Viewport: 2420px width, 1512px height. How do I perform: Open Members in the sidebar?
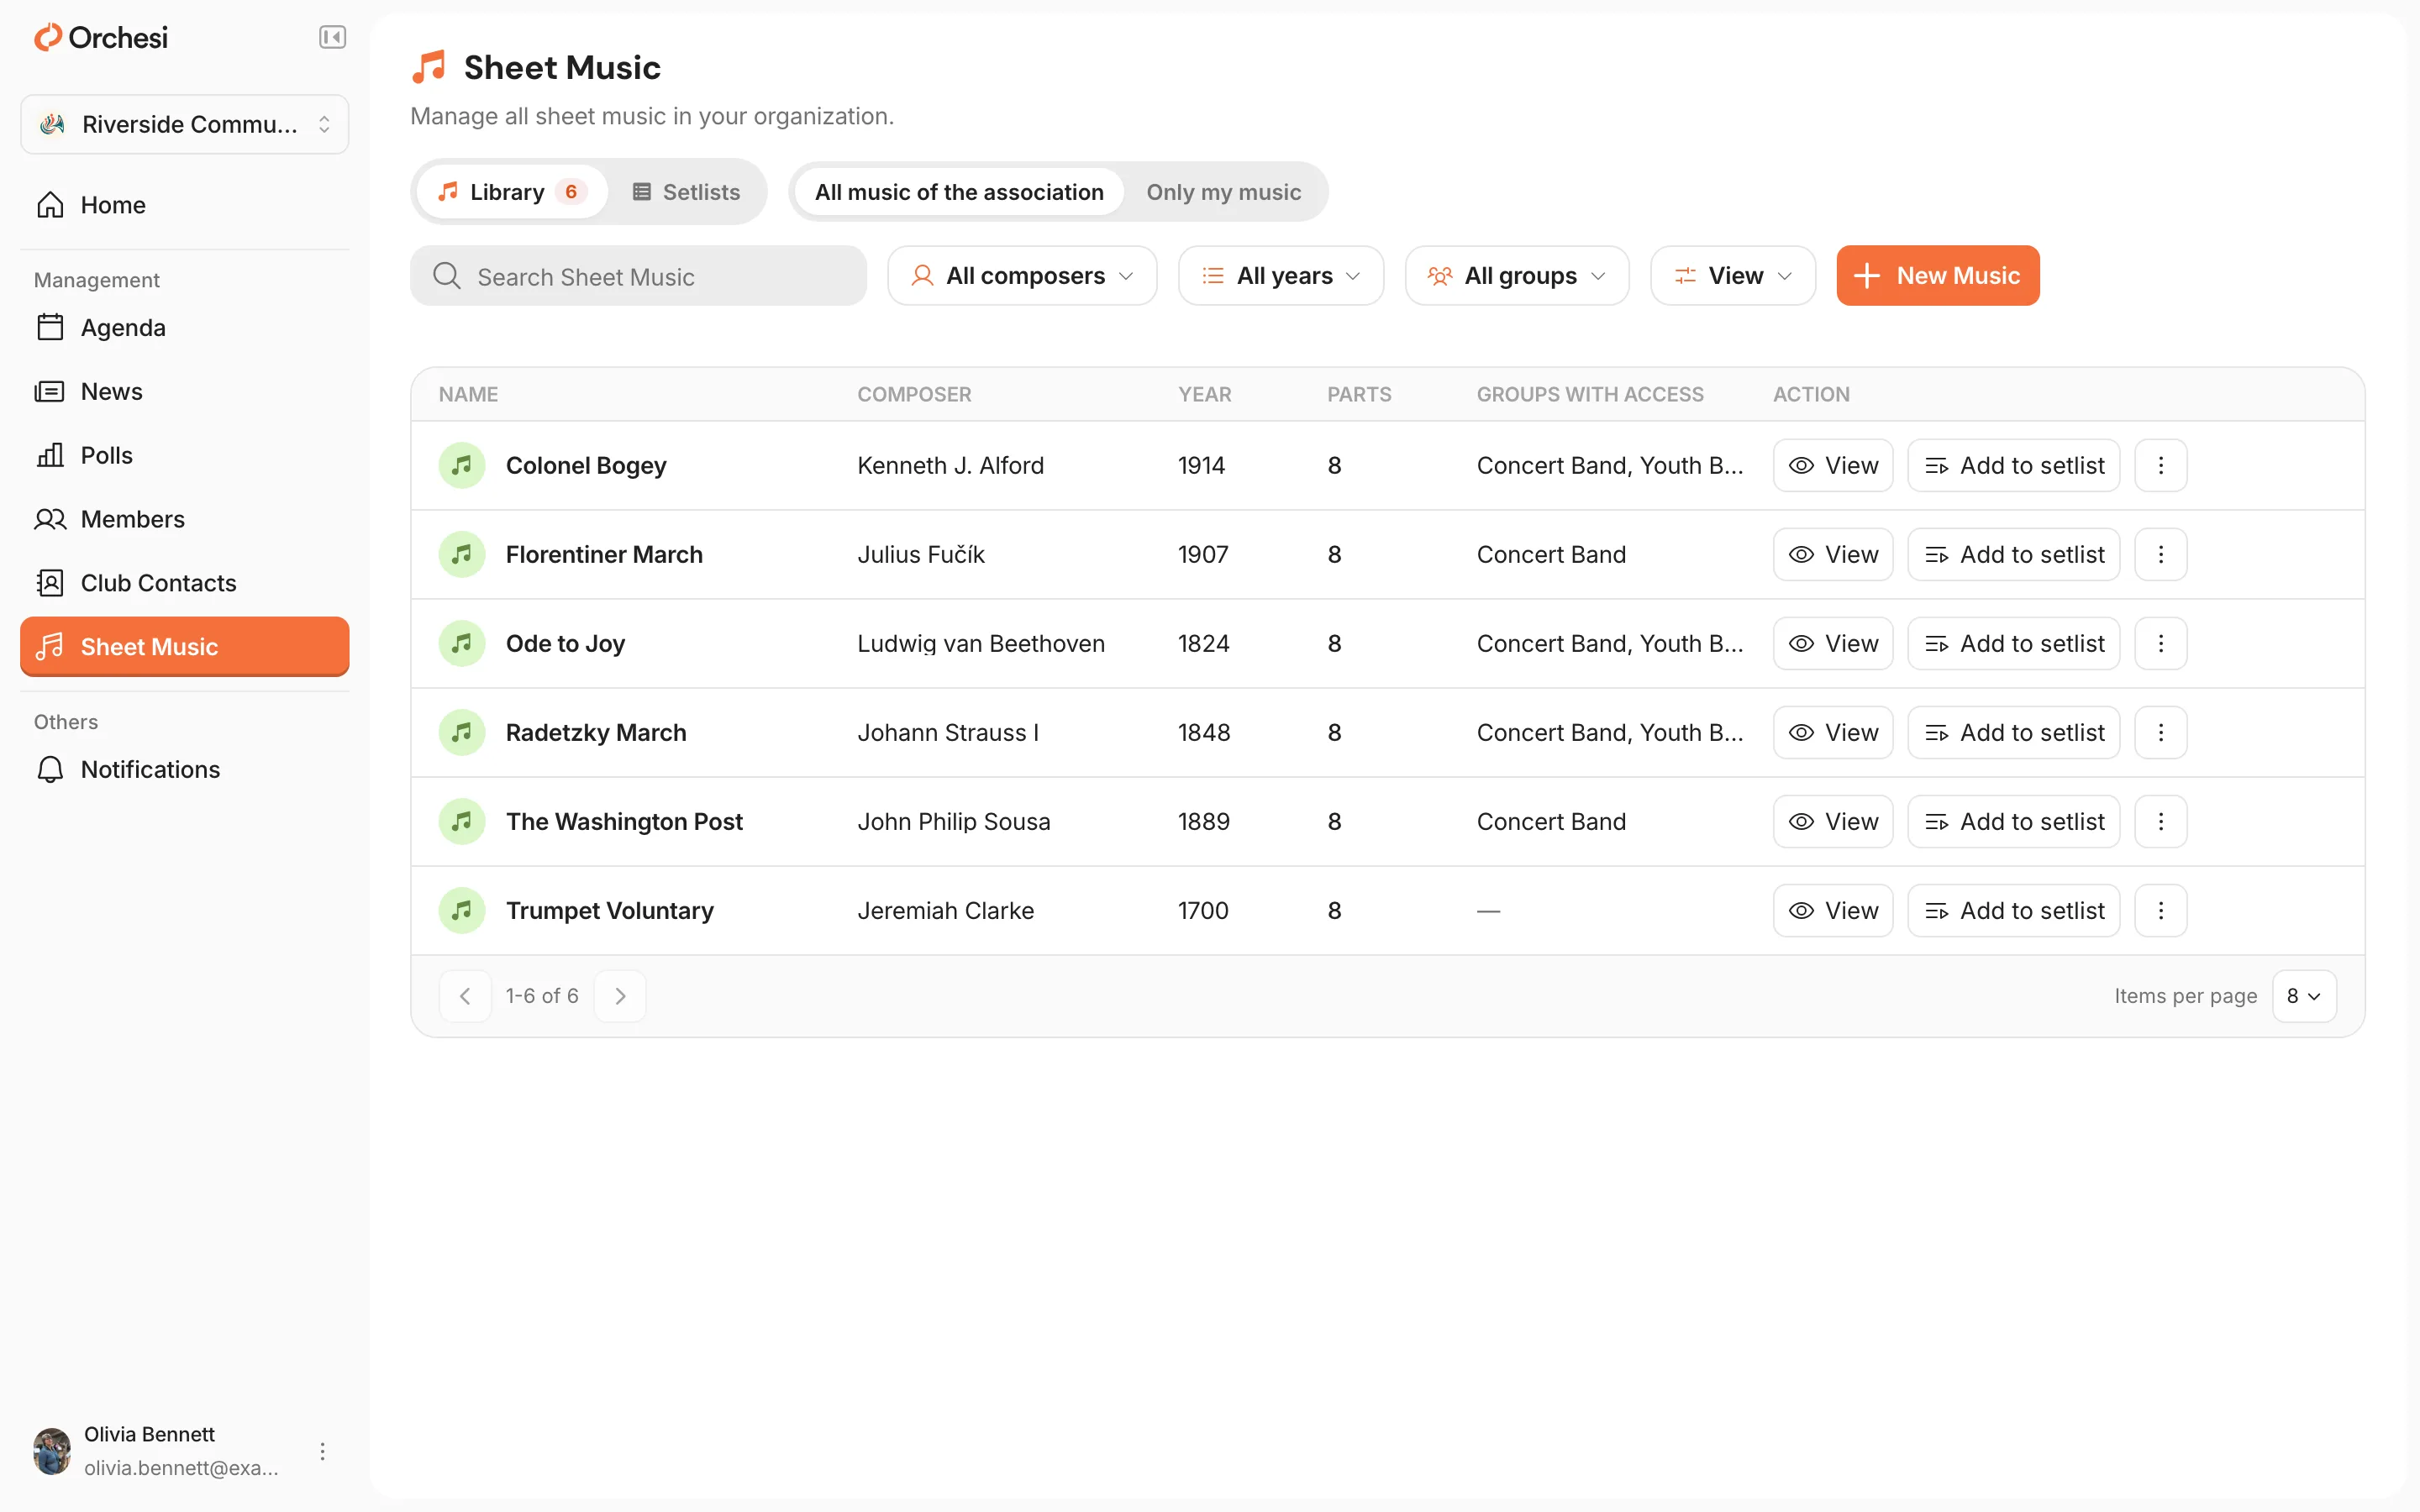(185, 519)
